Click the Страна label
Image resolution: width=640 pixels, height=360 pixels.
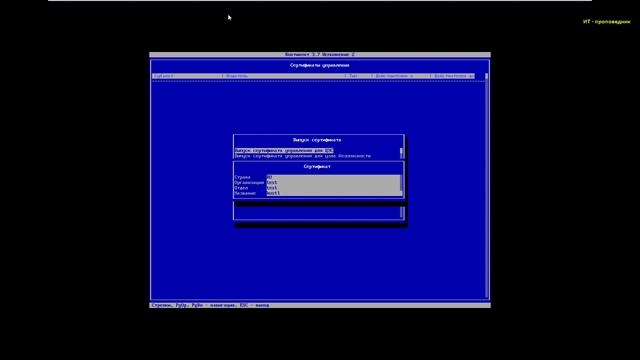[x=242, y=177]
